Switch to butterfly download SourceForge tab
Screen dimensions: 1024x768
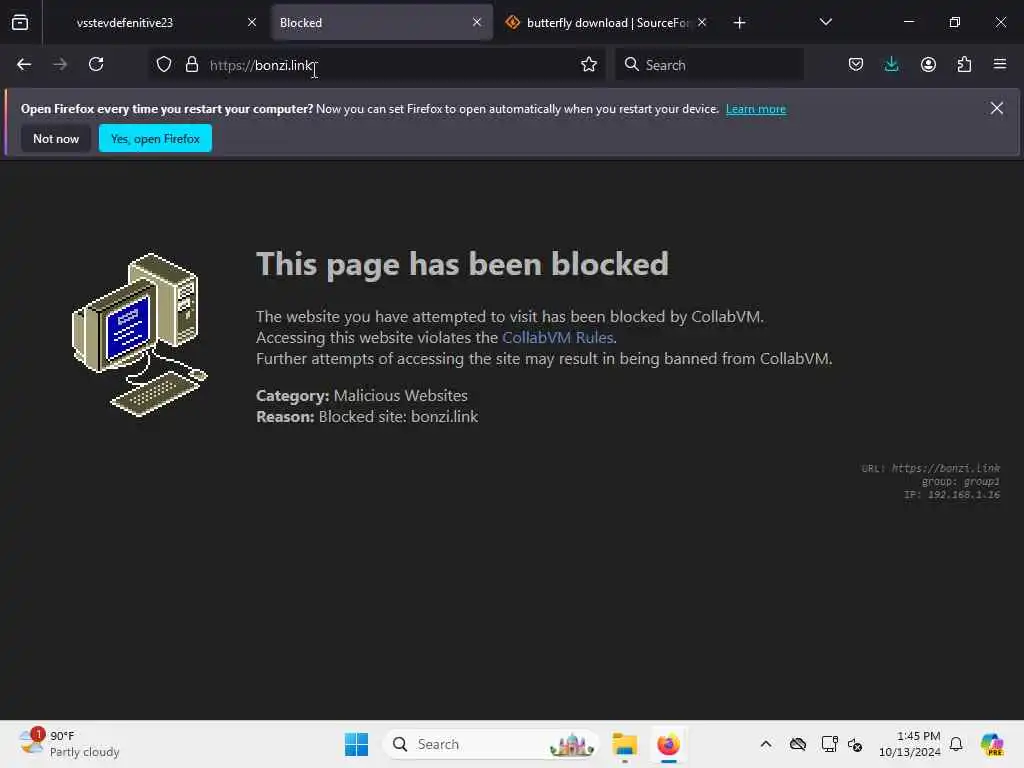coord(607,23)
